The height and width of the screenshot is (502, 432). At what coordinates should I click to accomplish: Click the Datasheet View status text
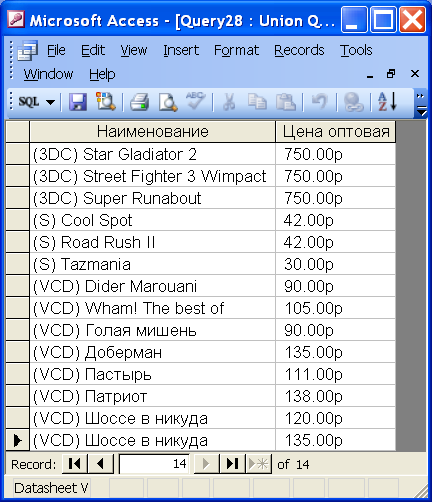coord(51,488)
